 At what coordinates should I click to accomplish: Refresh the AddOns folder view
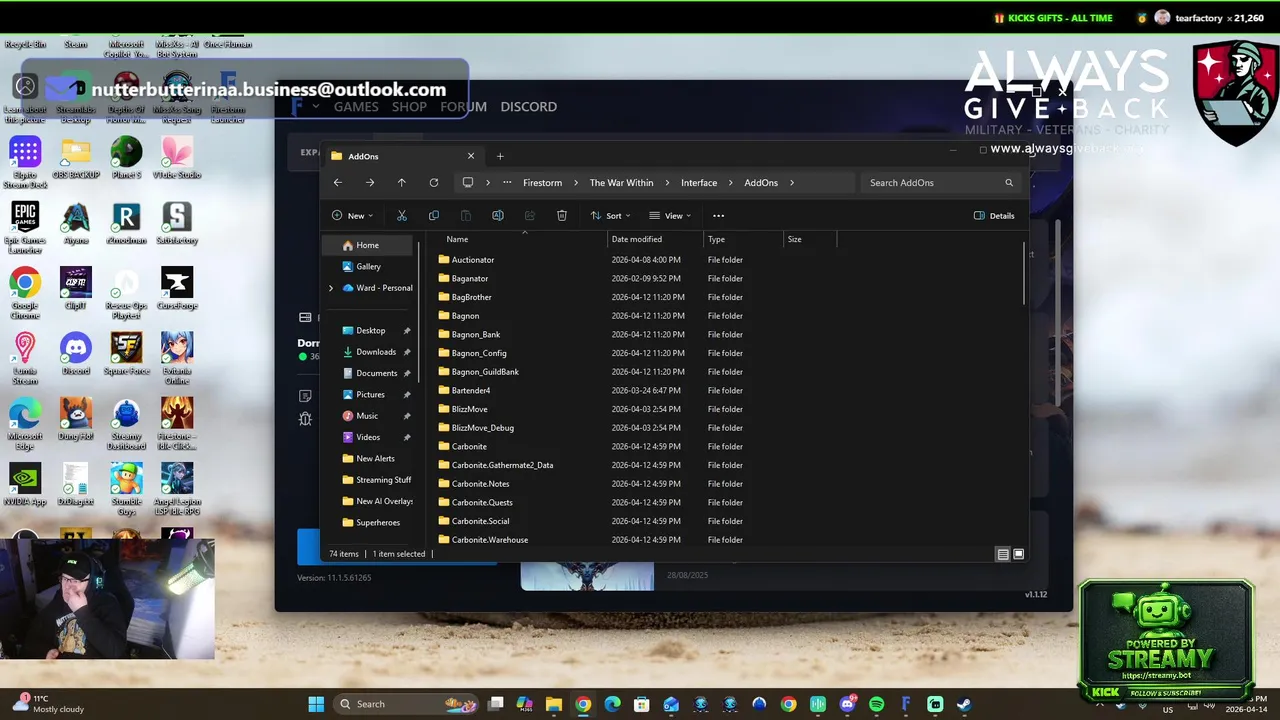(434, 183)
